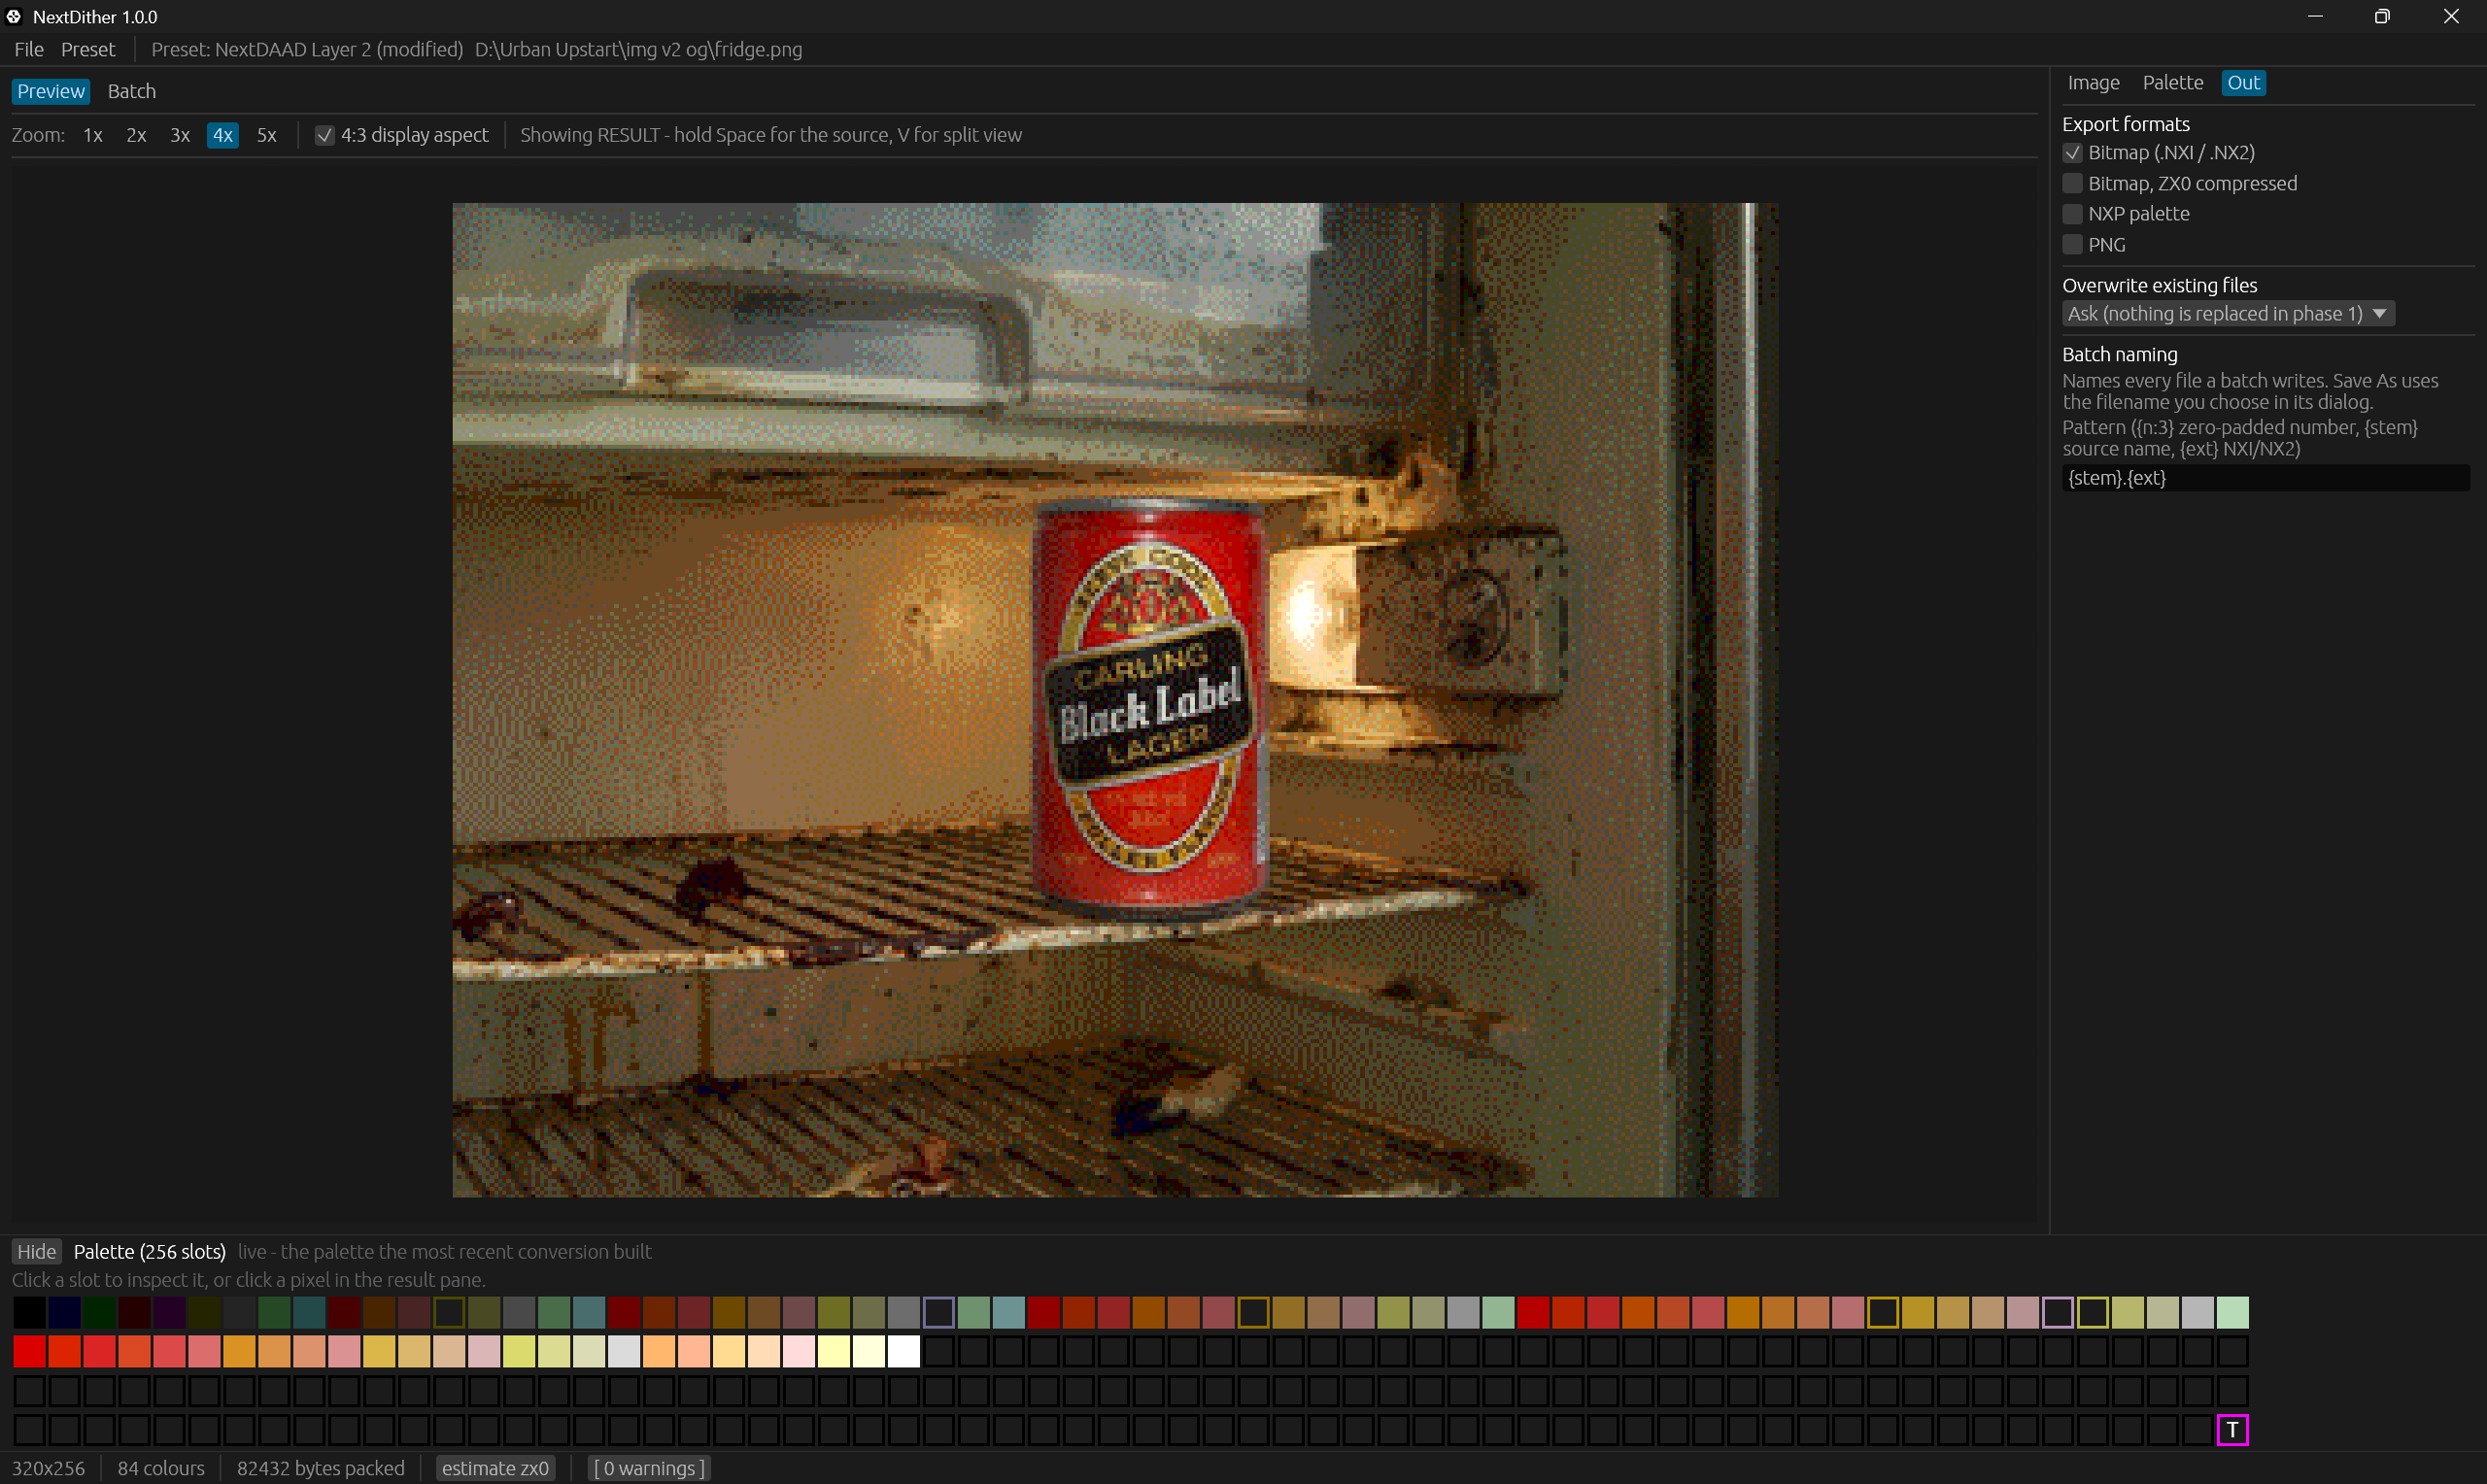Click the NextDither app icon in title bar
This screenshot has height=1484, width=2487.
click(14, 16)
